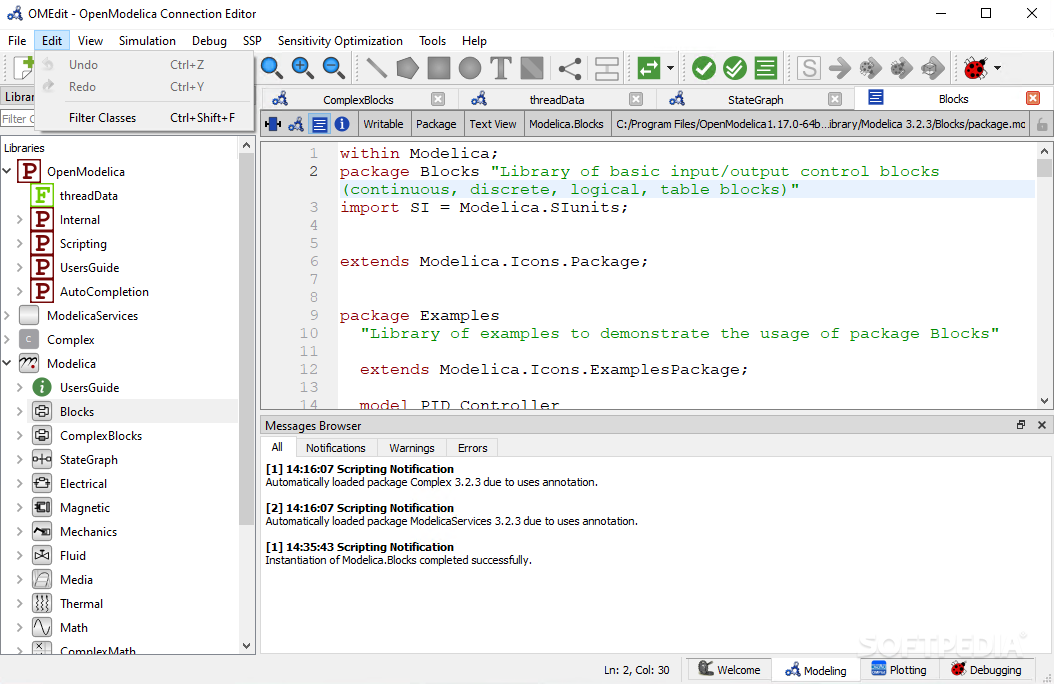Expand the Electrical tree node
The height and width of the screenshot is (684, 1054).
click(19, 484)
